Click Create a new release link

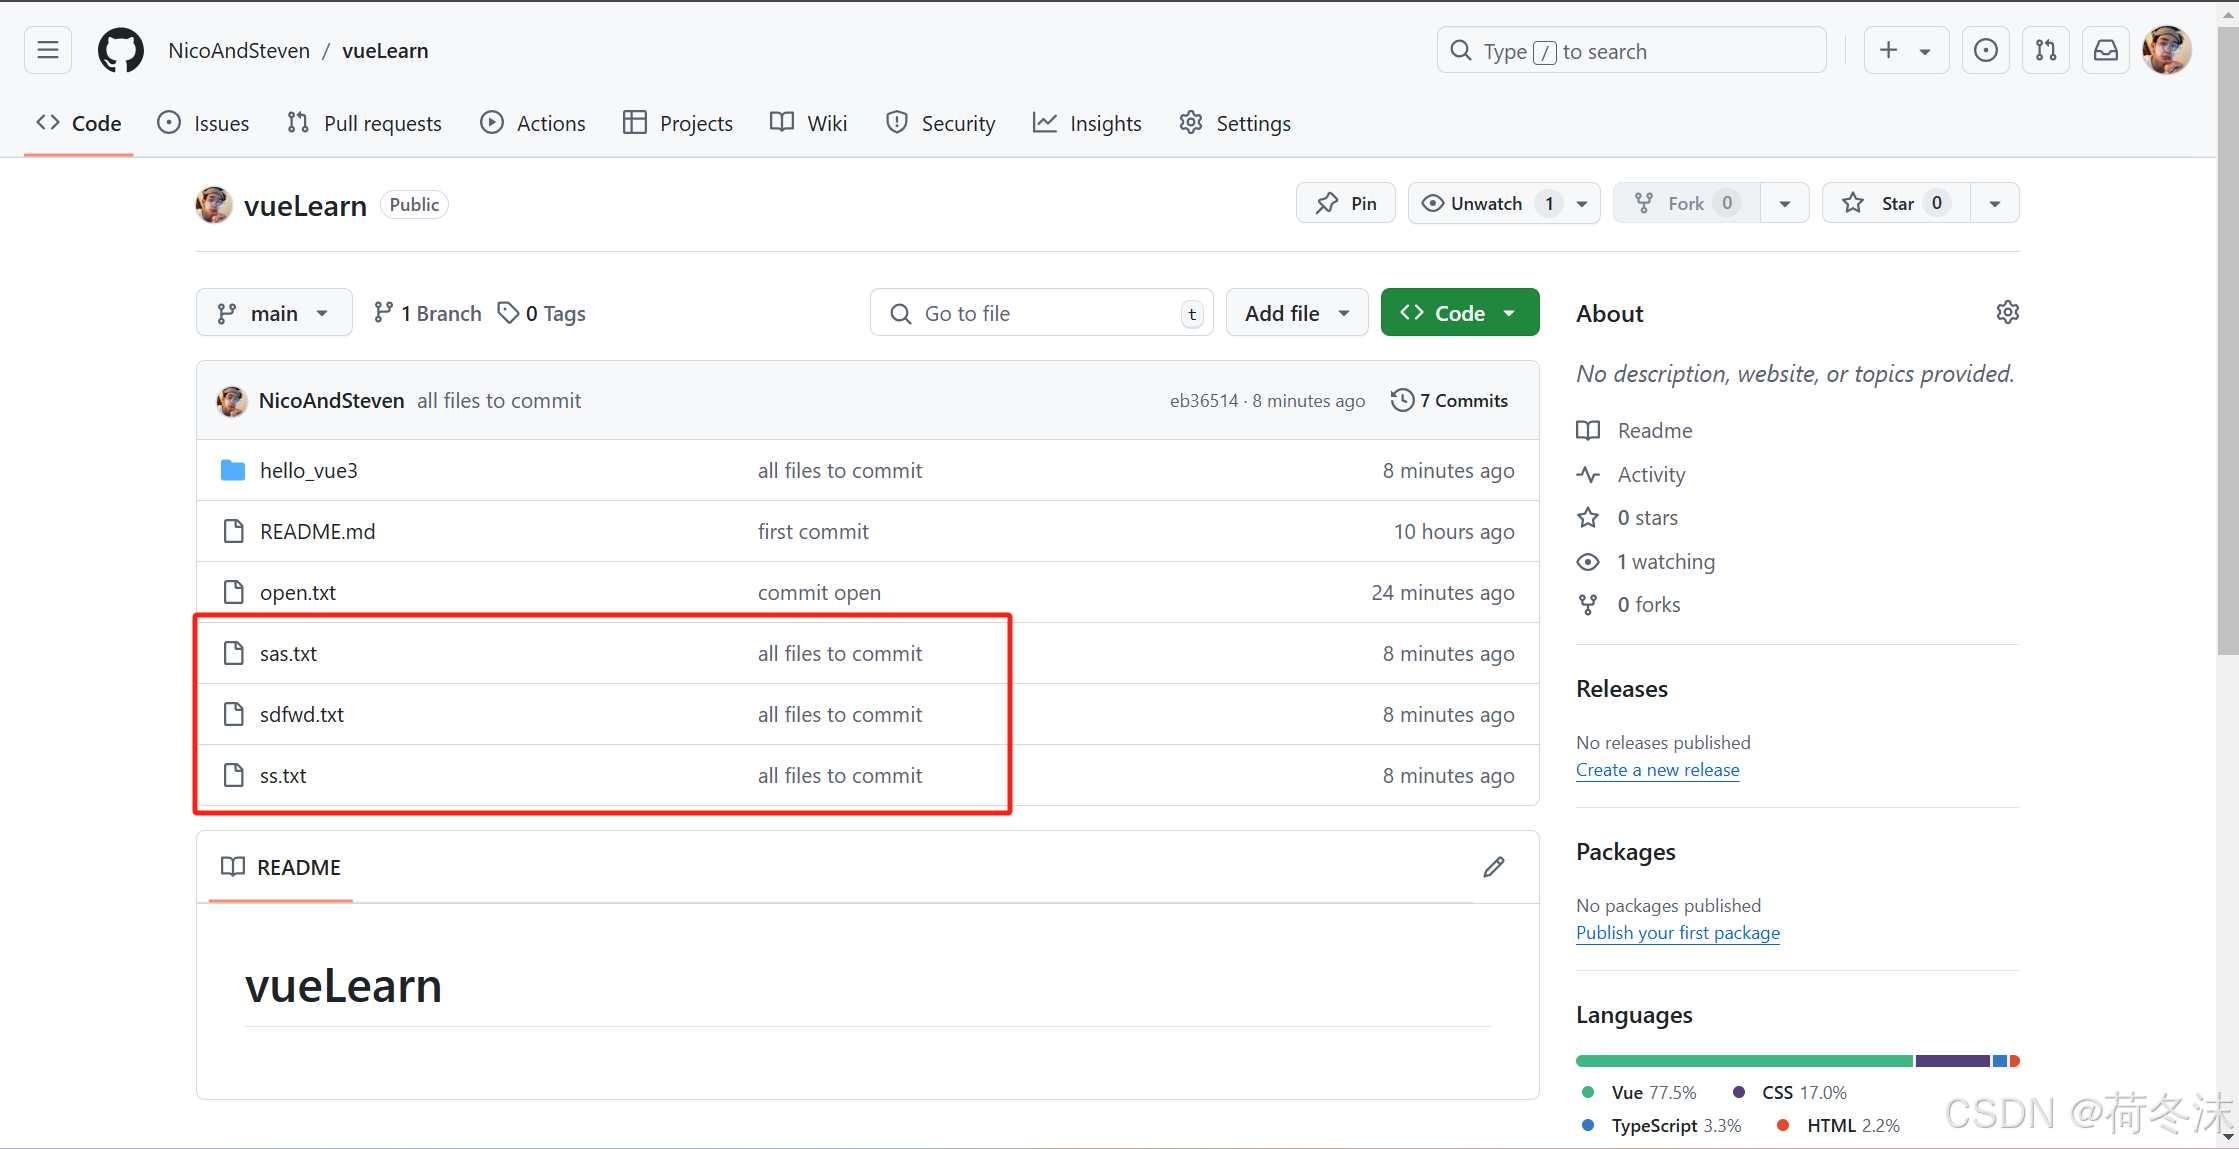click(1657, 770)
